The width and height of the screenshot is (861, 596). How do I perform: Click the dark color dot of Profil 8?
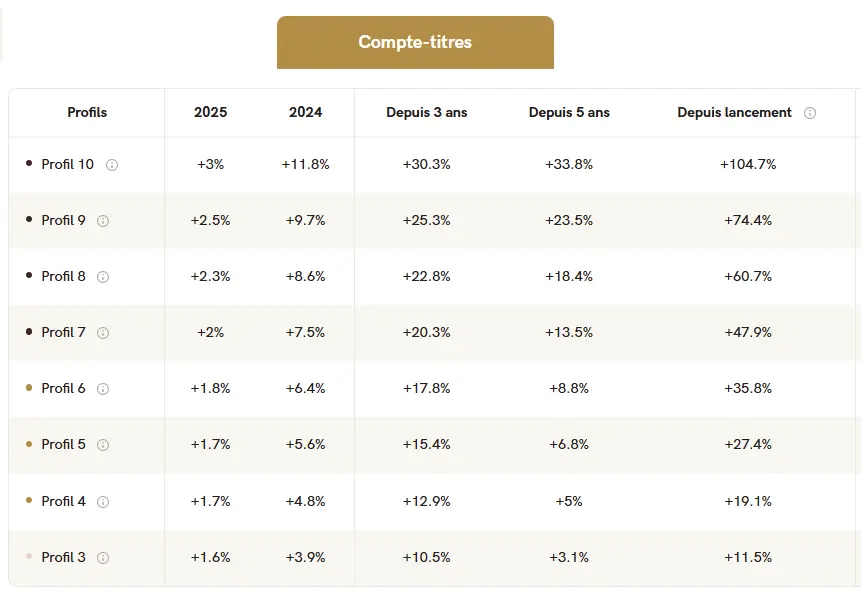pyautogui.click(x=29, y=276)
